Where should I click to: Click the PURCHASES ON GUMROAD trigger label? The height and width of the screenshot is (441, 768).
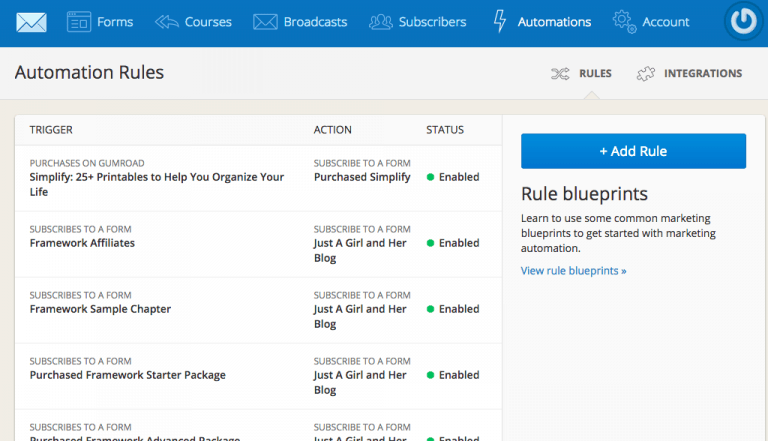tap(87, 163)
